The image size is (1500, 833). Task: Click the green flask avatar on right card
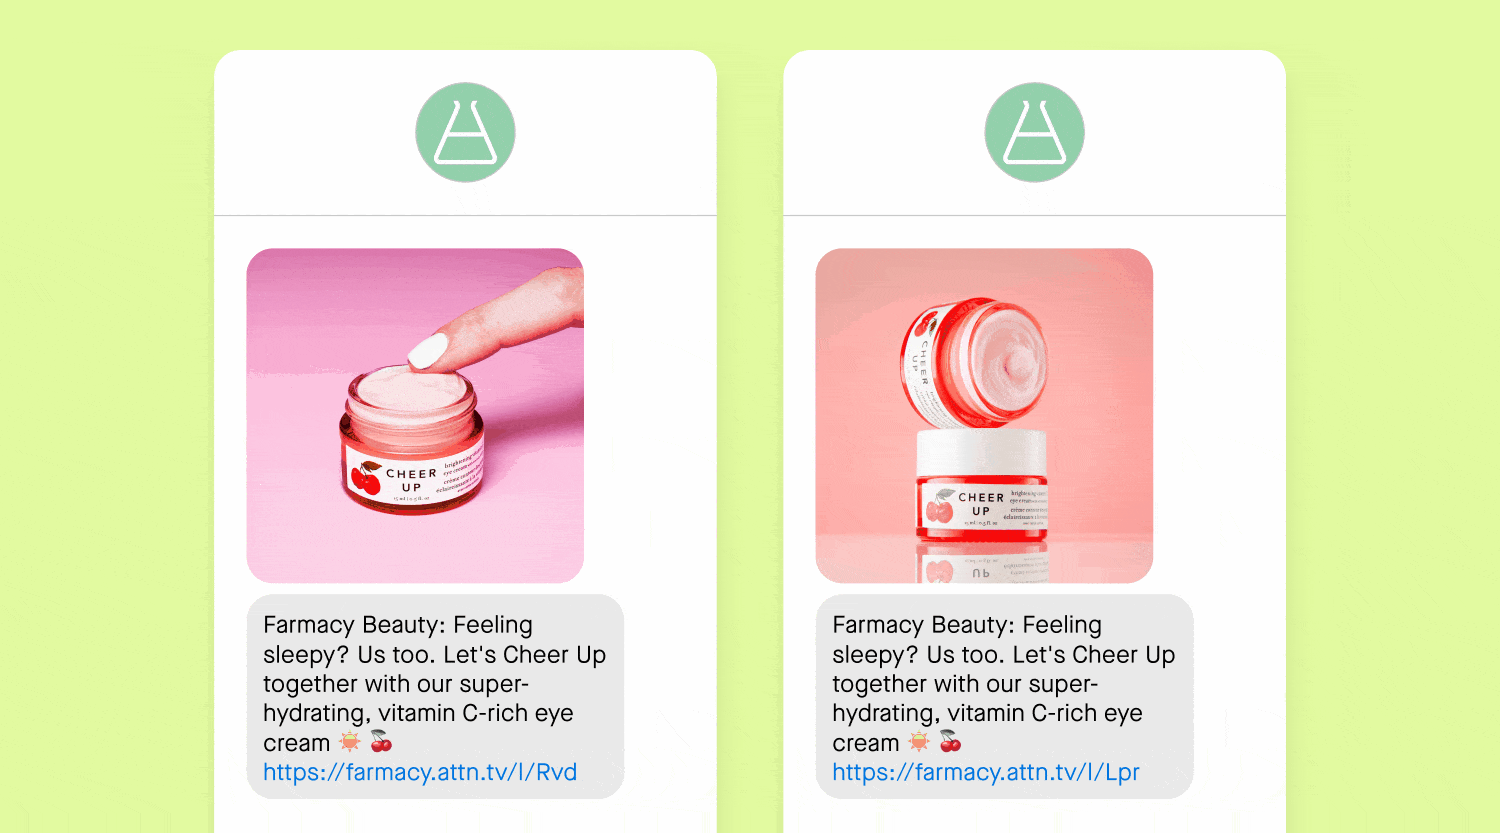tap(1034, 132)
